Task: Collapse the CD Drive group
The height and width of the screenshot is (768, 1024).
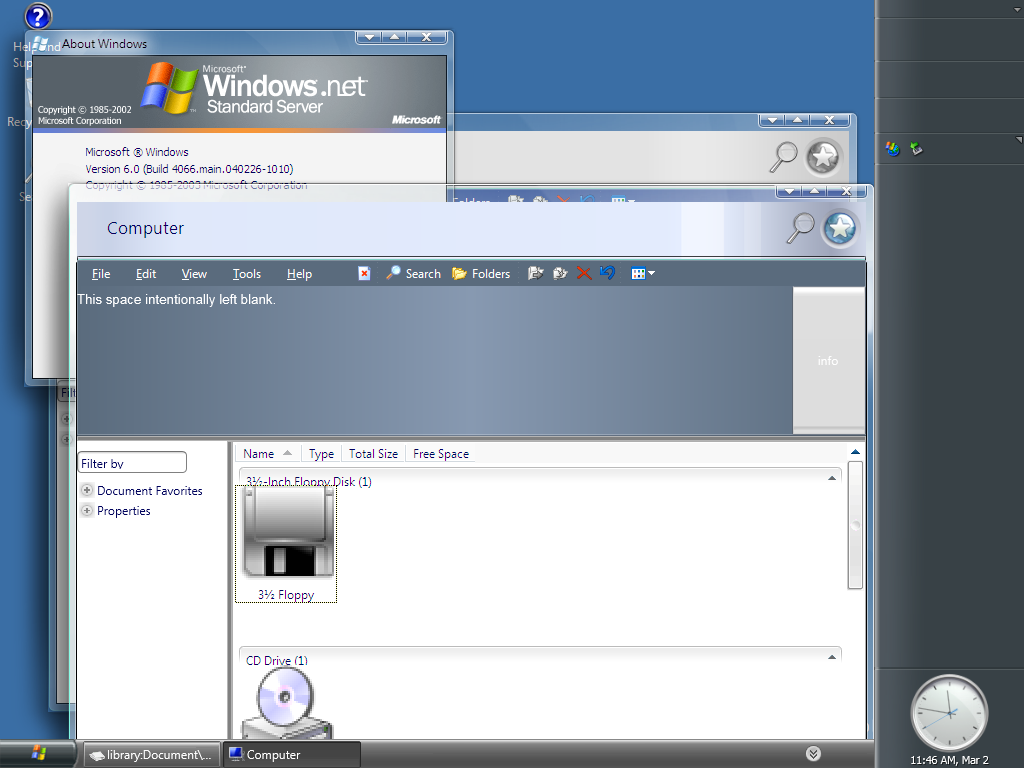Action: point(831,657)
